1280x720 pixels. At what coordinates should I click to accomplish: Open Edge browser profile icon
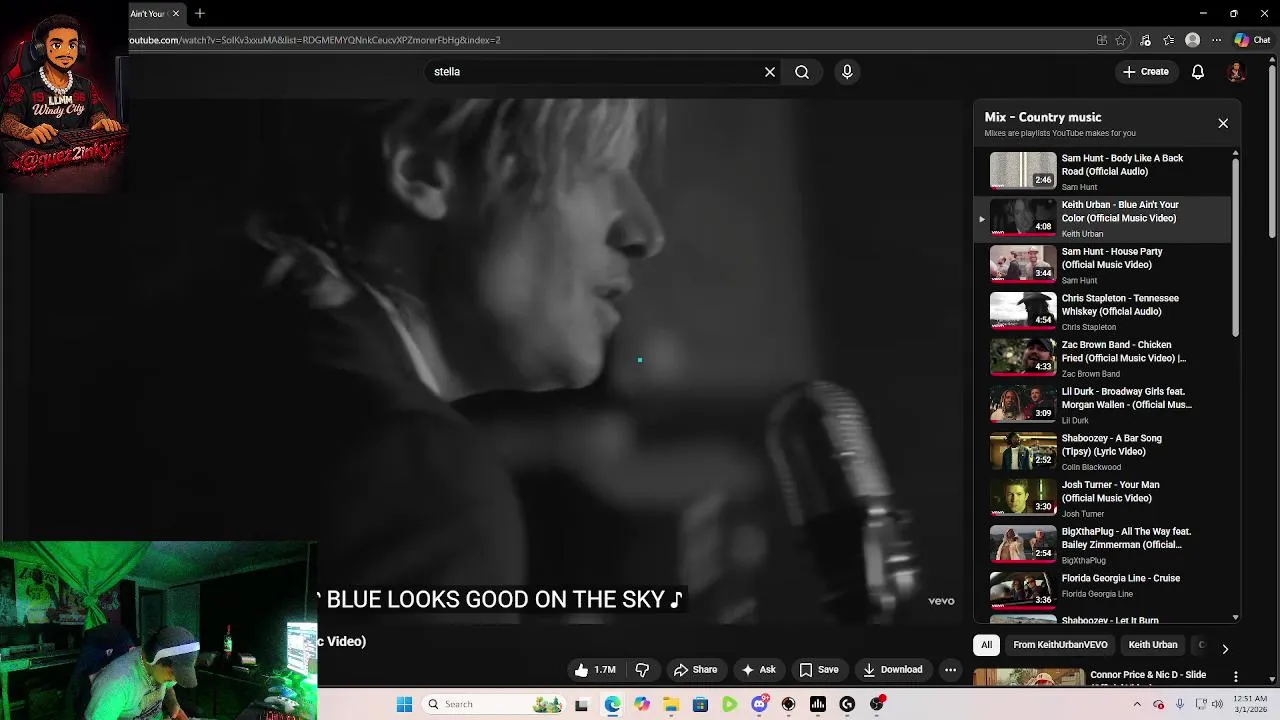(x=1192, y=40)
